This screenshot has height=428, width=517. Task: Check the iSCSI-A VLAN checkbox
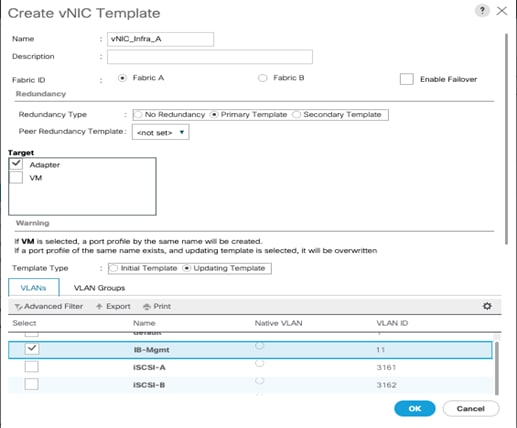32,367
